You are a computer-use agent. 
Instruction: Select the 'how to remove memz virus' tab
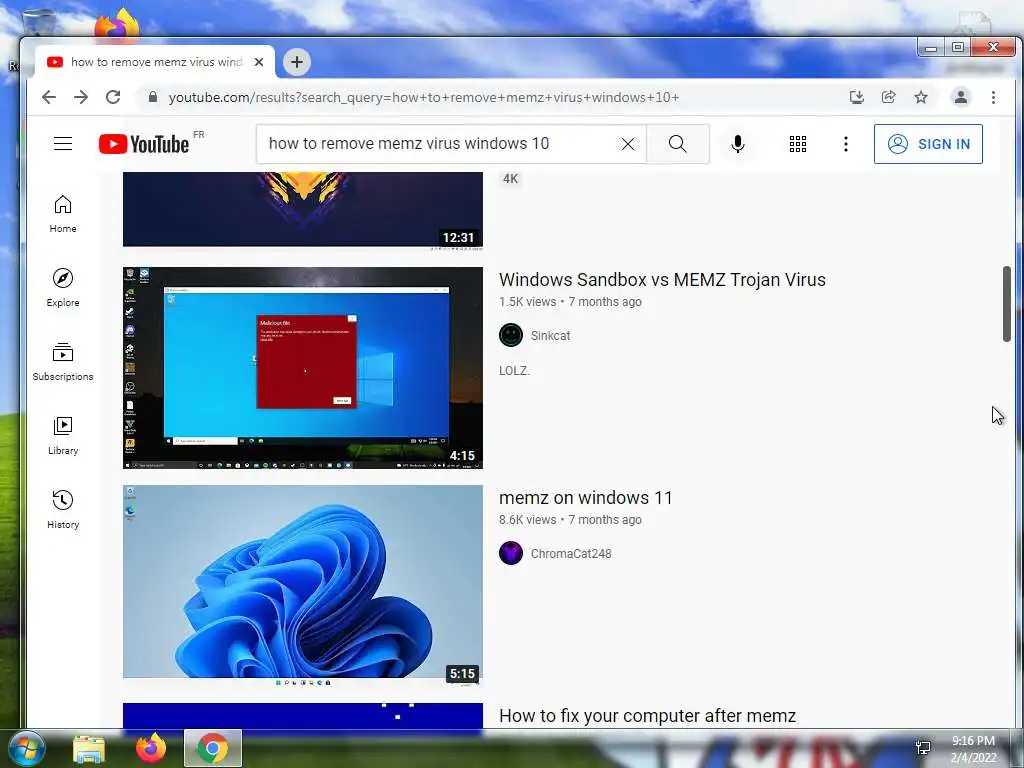click(x=155, y=62)
